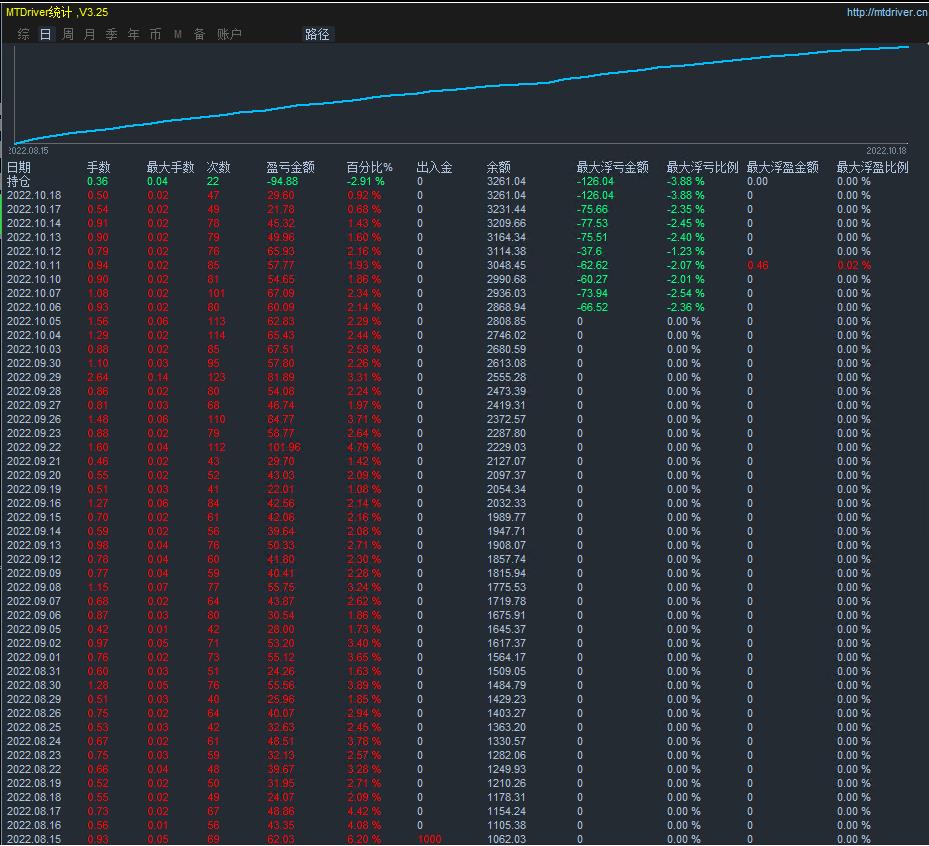
Task: Click the 路径 path button
Action: pyautogui.click(x=318, y=34)
